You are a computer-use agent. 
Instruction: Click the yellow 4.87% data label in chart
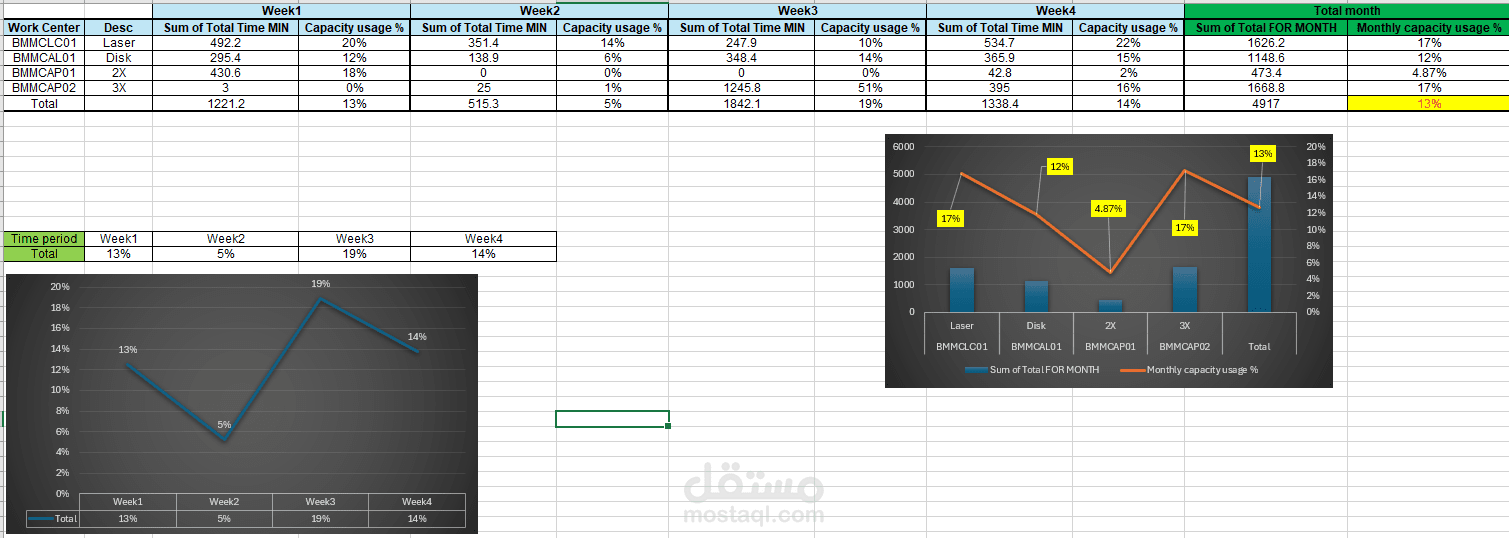pyautogui.click(x=1108, y=209)
